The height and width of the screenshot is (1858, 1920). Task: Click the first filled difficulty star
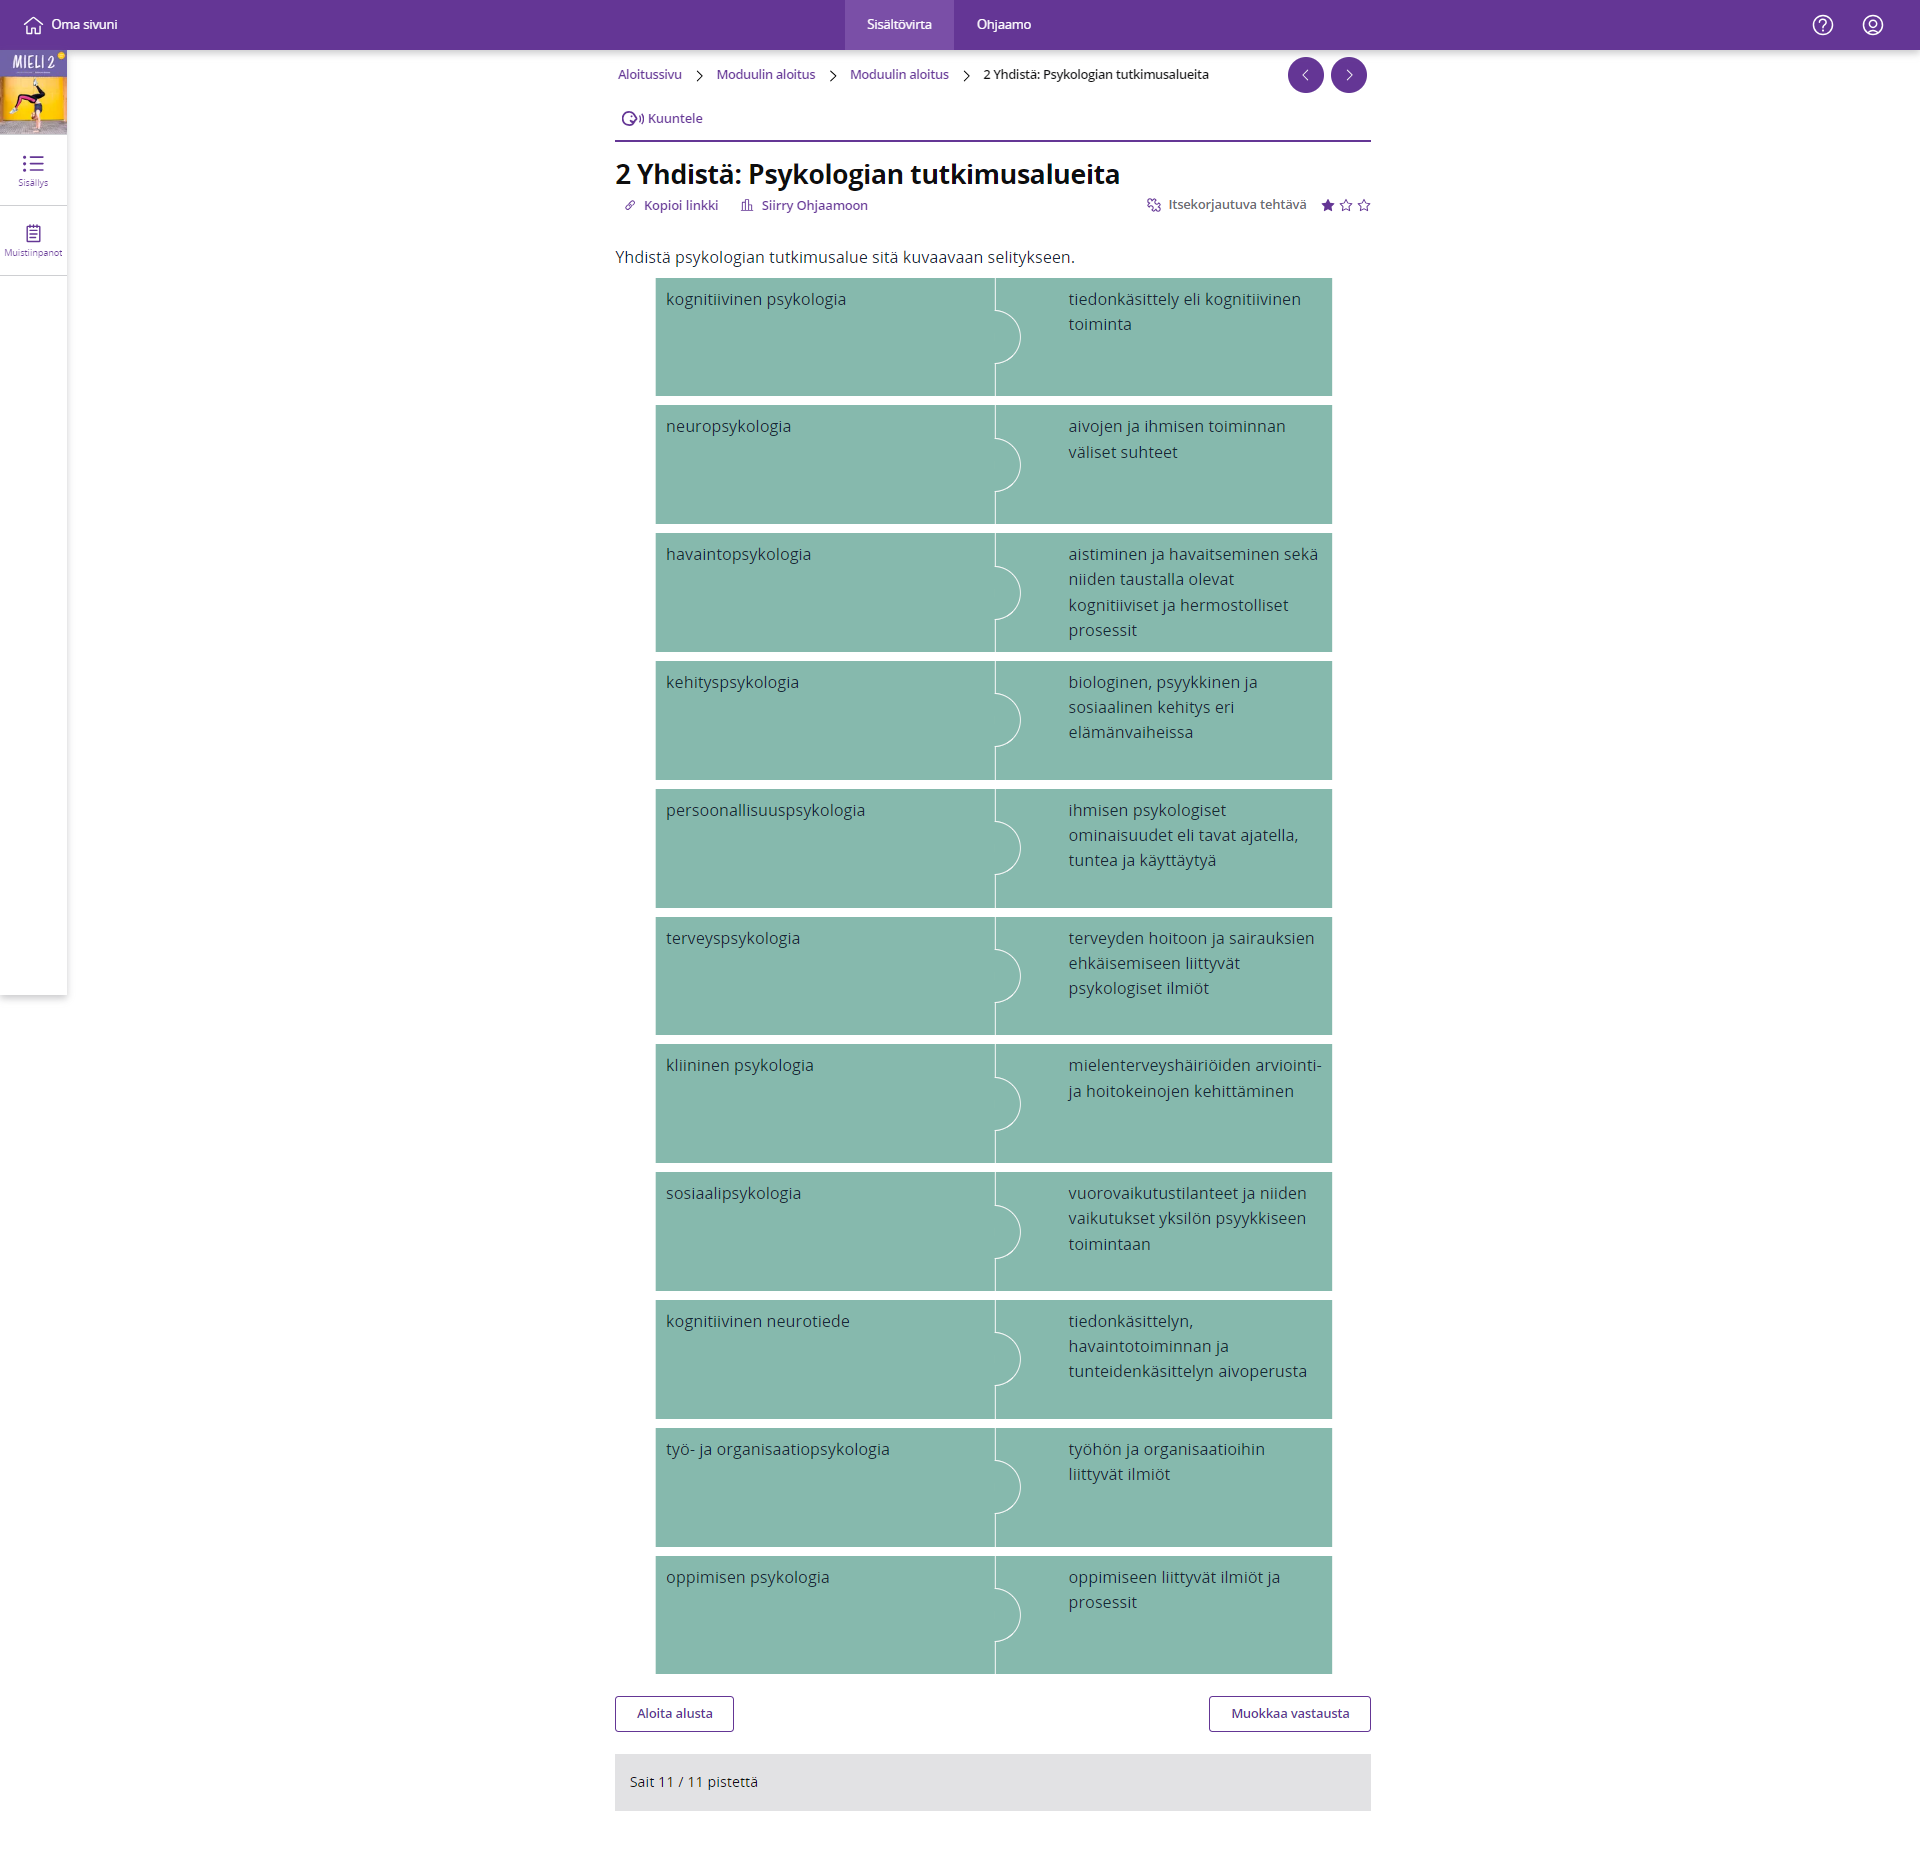[x=1328, y=205]
